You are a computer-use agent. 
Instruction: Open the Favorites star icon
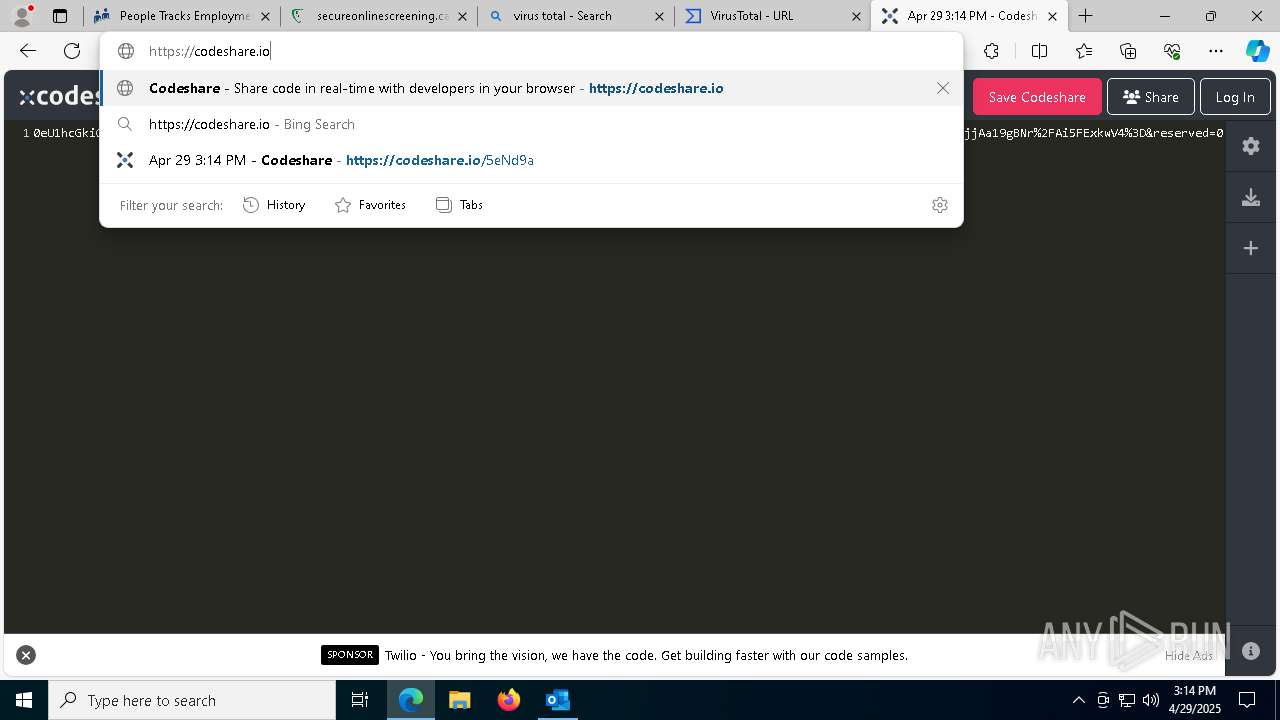coord(1084,51)
